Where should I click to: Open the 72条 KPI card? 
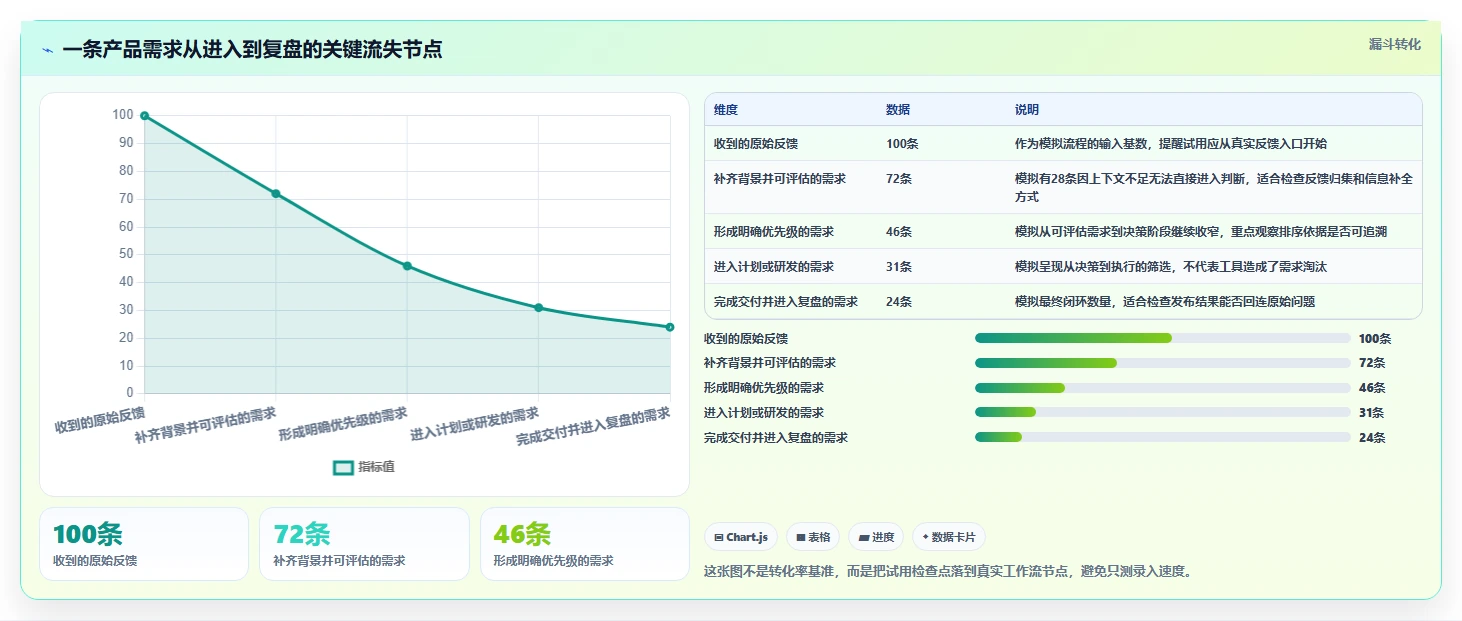coord(364,544)
